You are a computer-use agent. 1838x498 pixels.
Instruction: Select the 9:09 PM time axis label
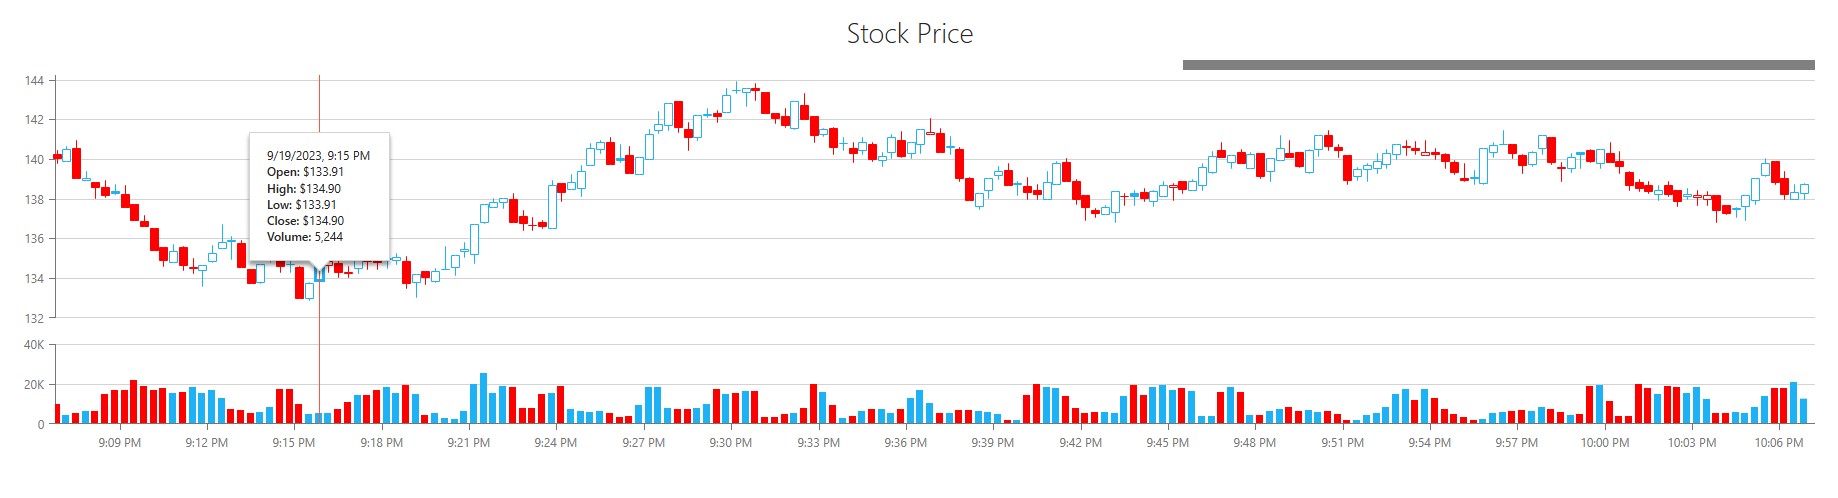point(119,443)
